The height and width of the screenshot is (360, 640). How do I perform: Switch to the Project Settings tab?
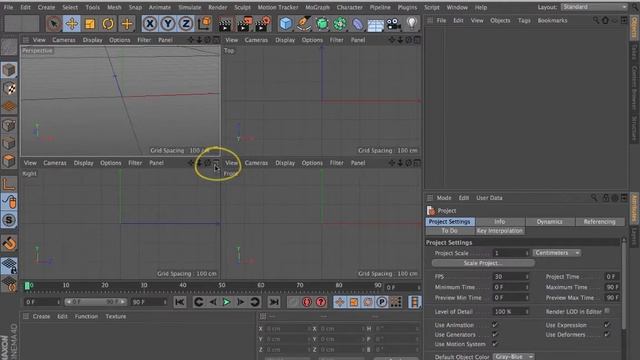[449, 222]
